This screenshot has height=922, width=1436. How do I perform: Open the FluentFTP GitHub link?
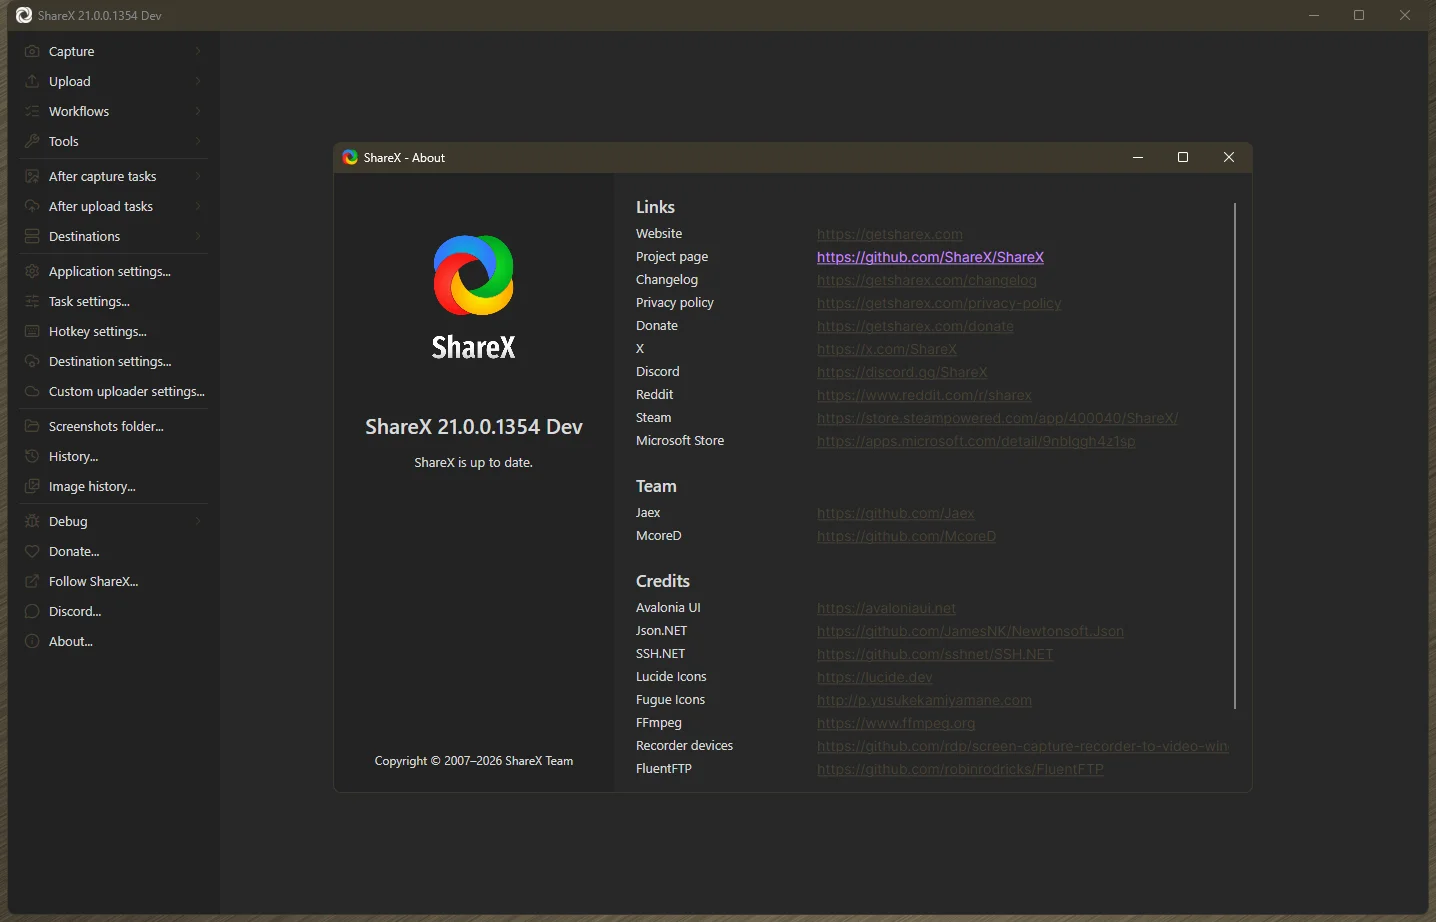point(960,769)
